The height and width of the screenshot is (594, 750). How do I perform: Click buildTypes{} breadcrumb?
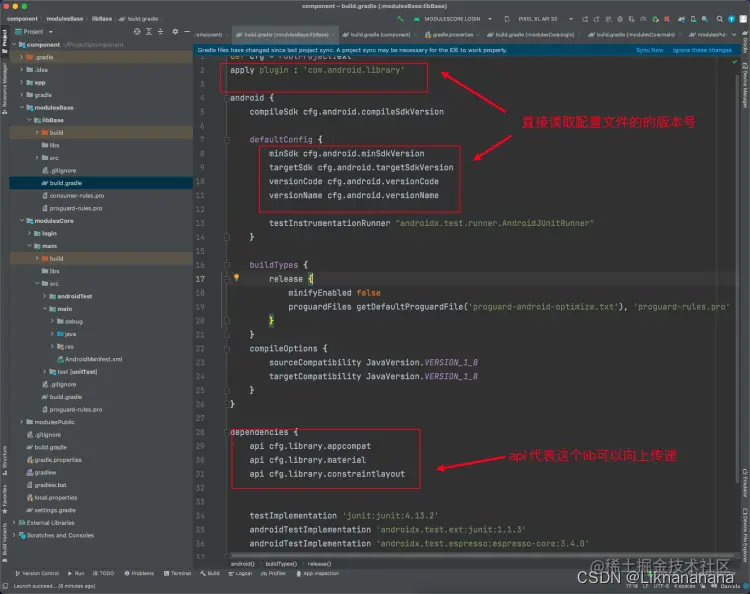pyautogui.click(x=281, y=564)
